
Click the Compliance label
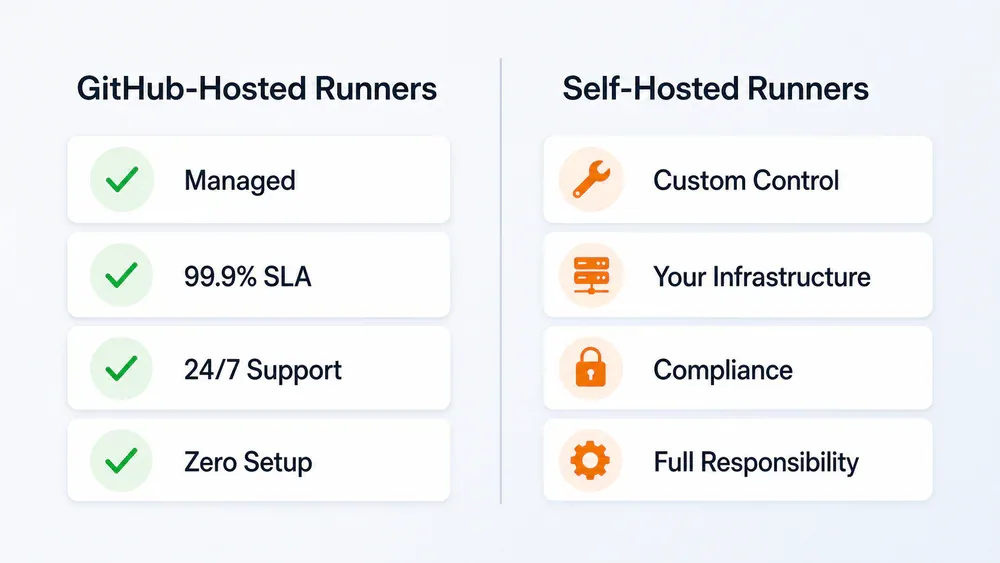pos(723,370)
